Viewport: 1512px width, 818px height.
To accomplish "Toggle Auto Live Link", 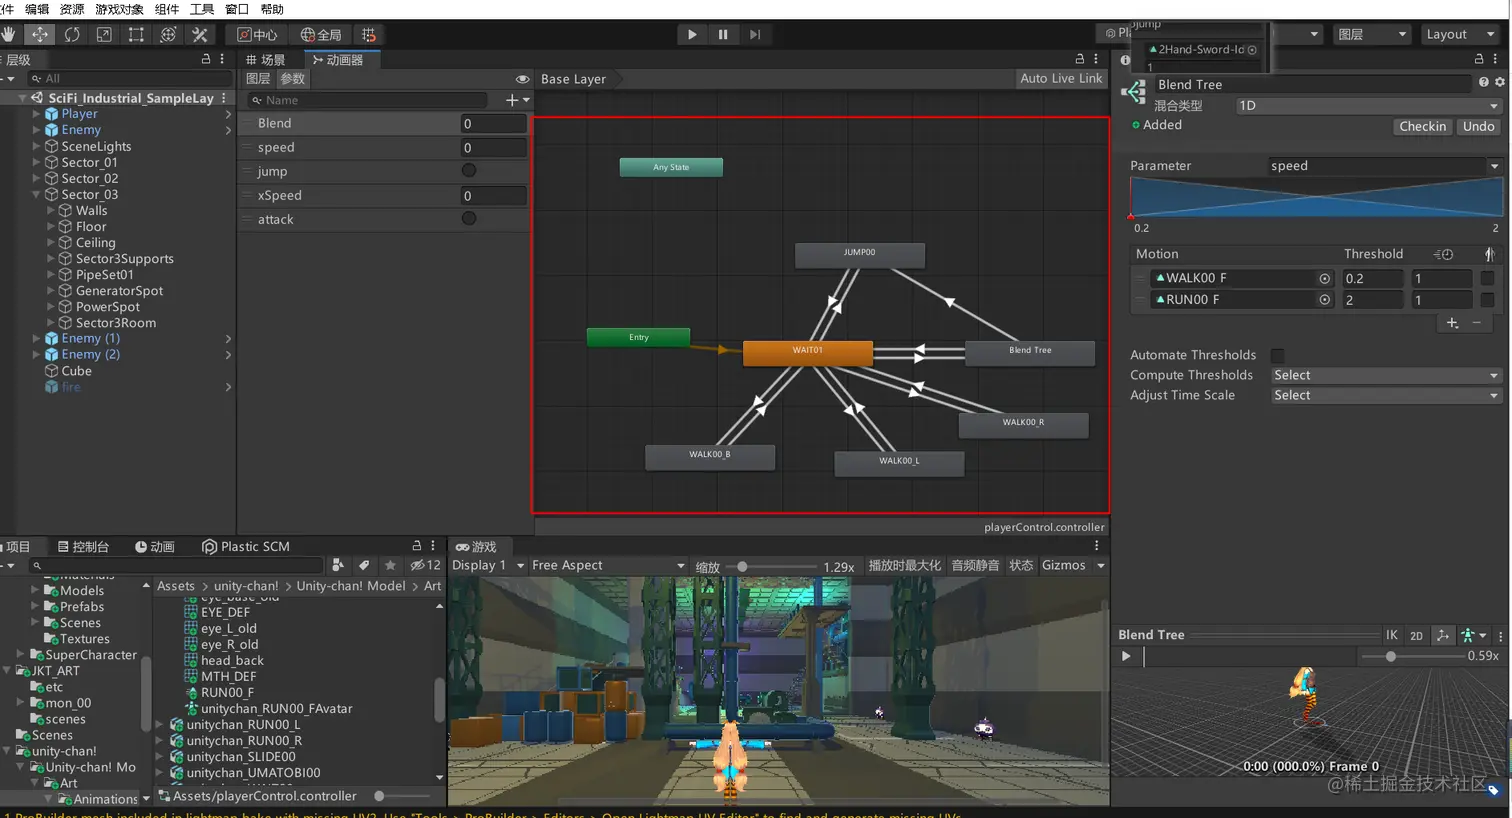I will [1061, 78].
